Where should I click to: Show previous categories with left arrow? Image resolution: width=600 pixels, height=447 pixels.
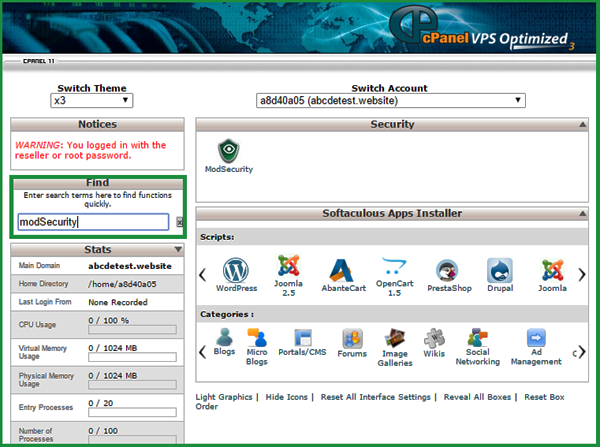click(x=202, y=352)
